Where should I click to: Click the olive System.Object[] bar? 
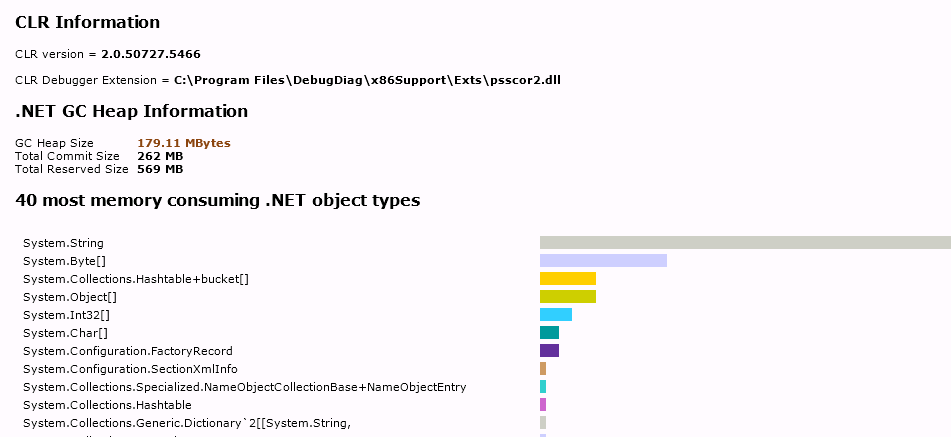tap(567, 296)
